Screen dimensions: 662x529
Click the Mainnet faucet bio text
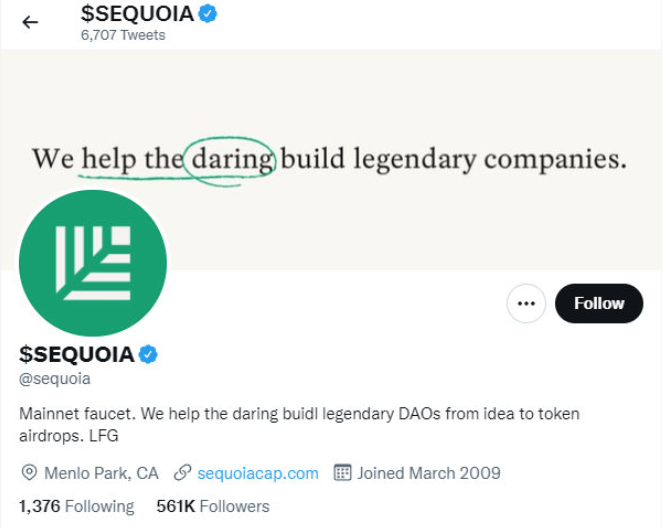coord(299,424)
